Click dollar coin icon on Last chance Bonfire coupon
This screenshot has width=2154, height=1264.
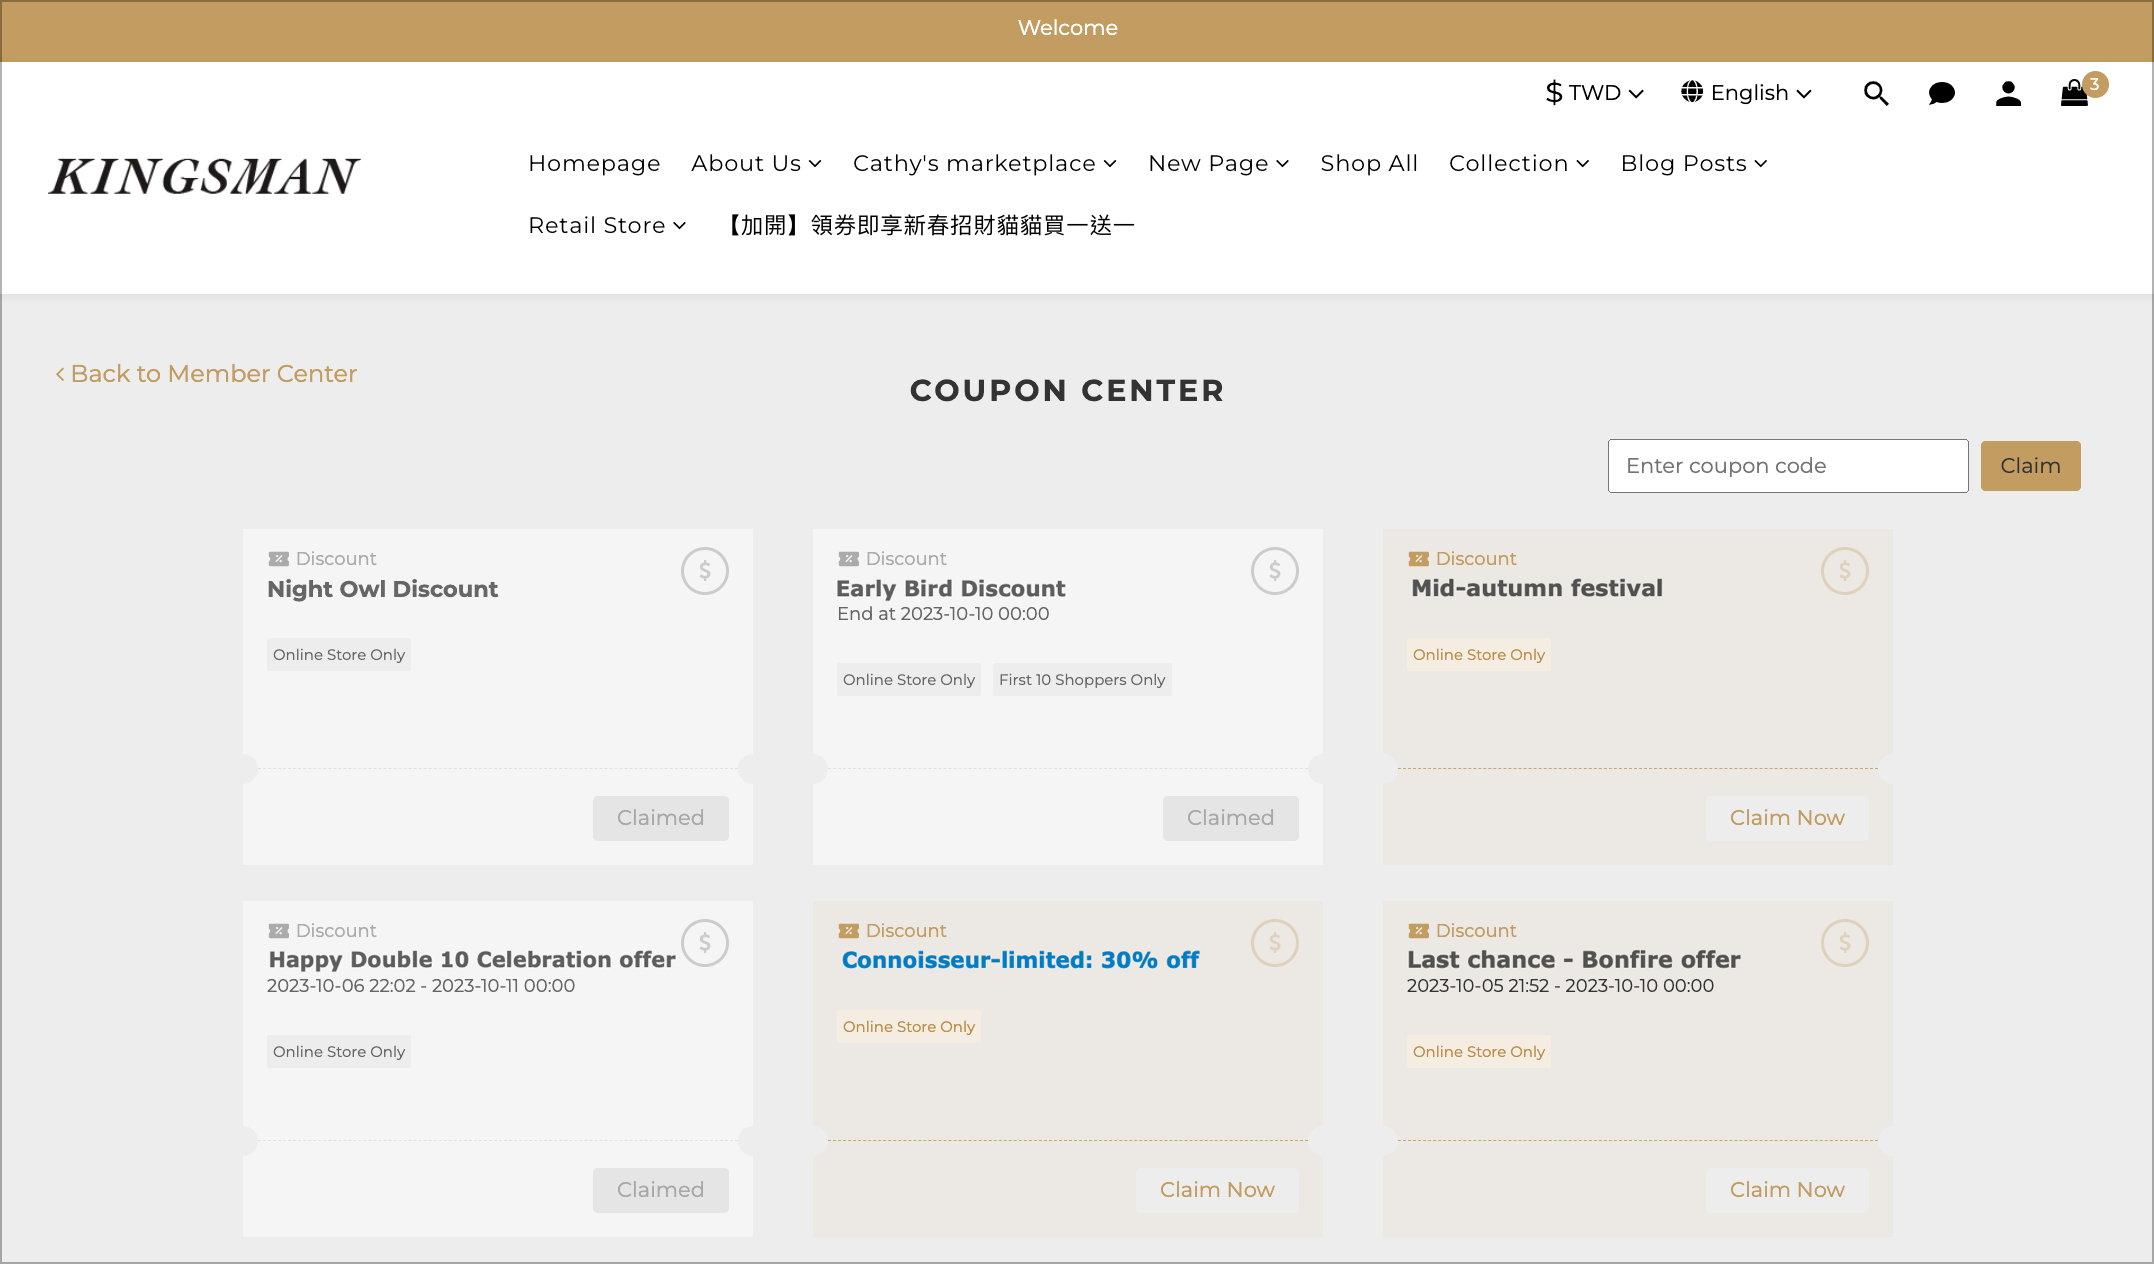point(1845,943)
